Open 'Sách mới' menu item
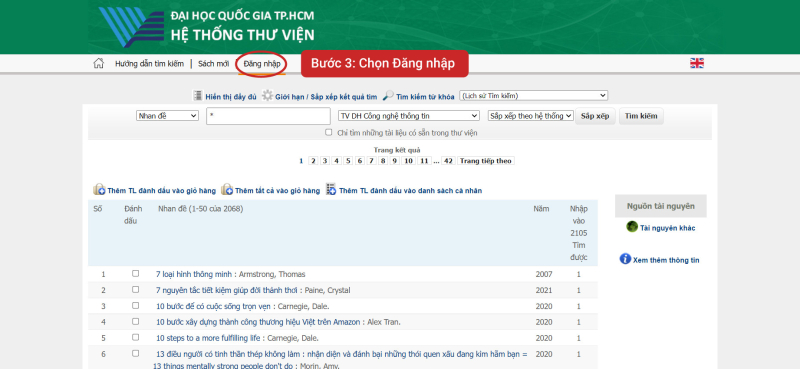Viewport: 800px width, 369px height. pyautogui.click(x=213, y=64)
